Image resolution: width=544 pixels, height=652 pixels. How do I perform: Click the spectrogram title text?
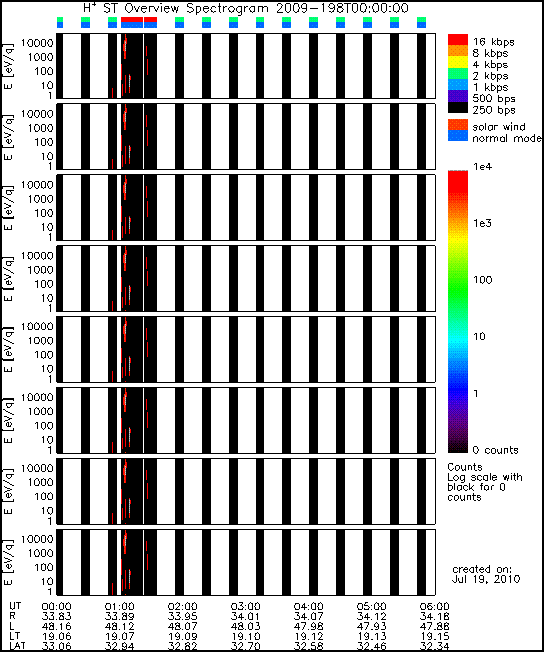[x=246, y=8]
